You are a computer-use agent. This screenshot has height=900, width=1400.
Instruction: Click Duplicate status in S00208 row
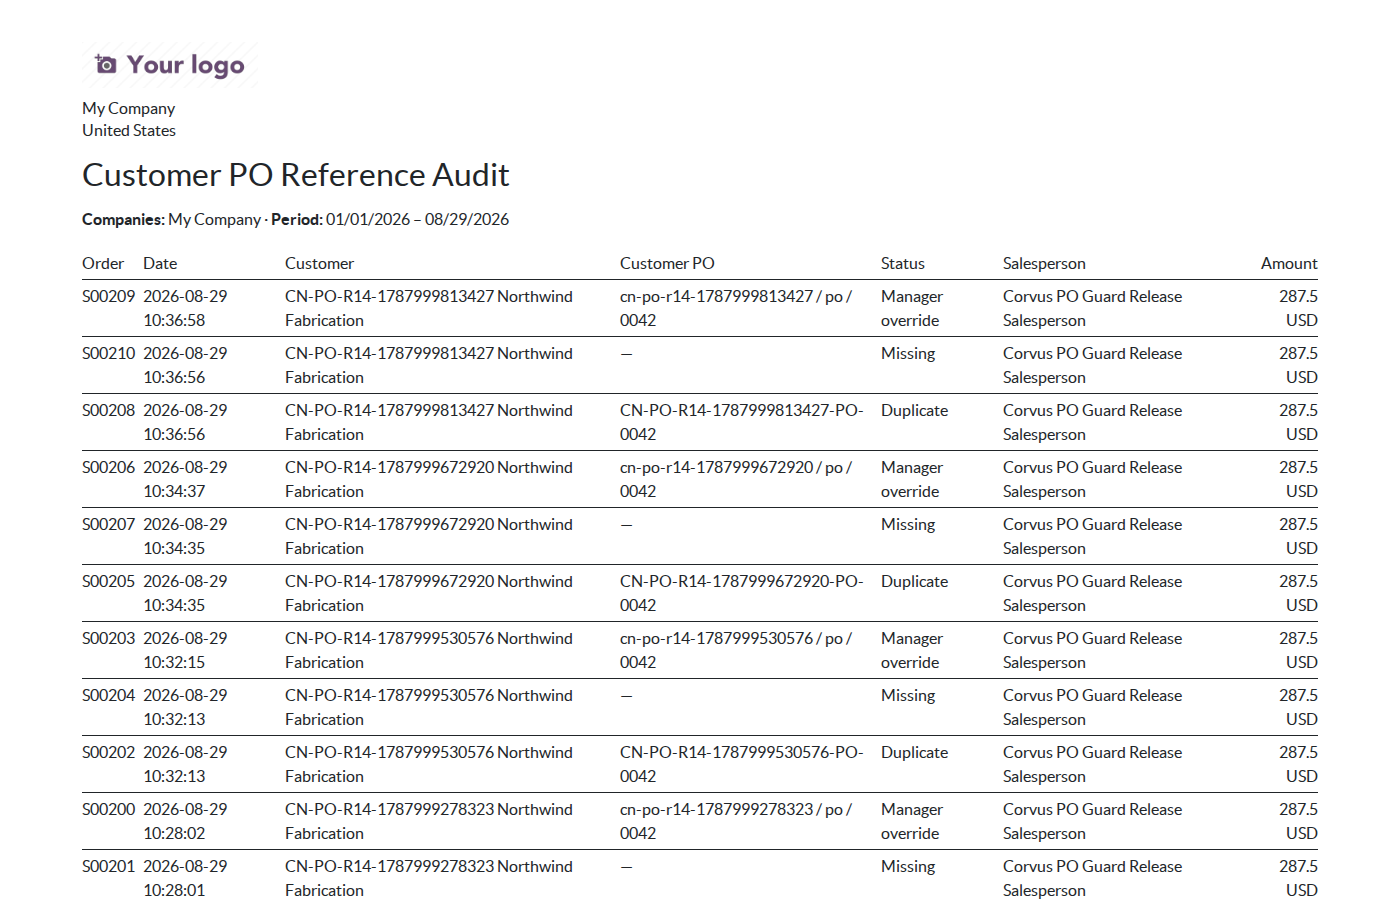pyautogui.click(x=914, y=410)
